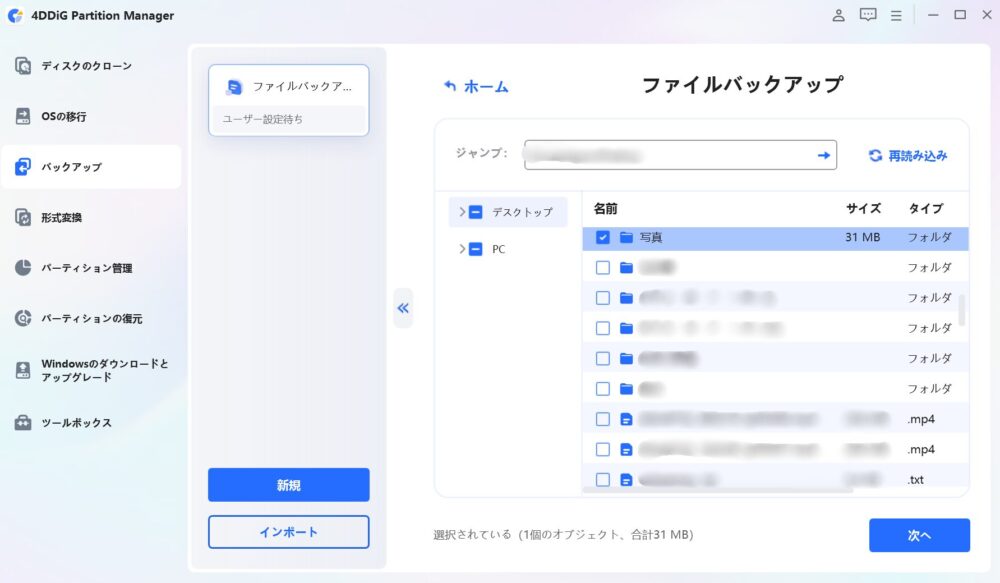Click the 31 MB size cell
The image size is (1000, 583).
[x=862, y=237]
